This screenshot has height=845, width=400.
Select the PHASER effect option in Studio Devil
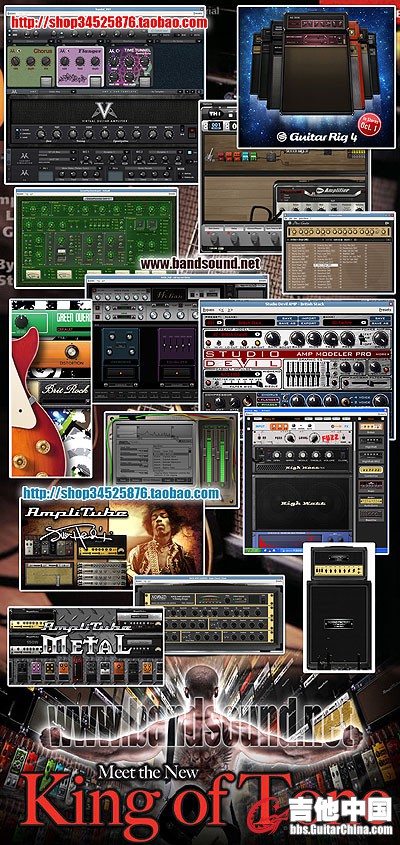(x=267, y=404)
